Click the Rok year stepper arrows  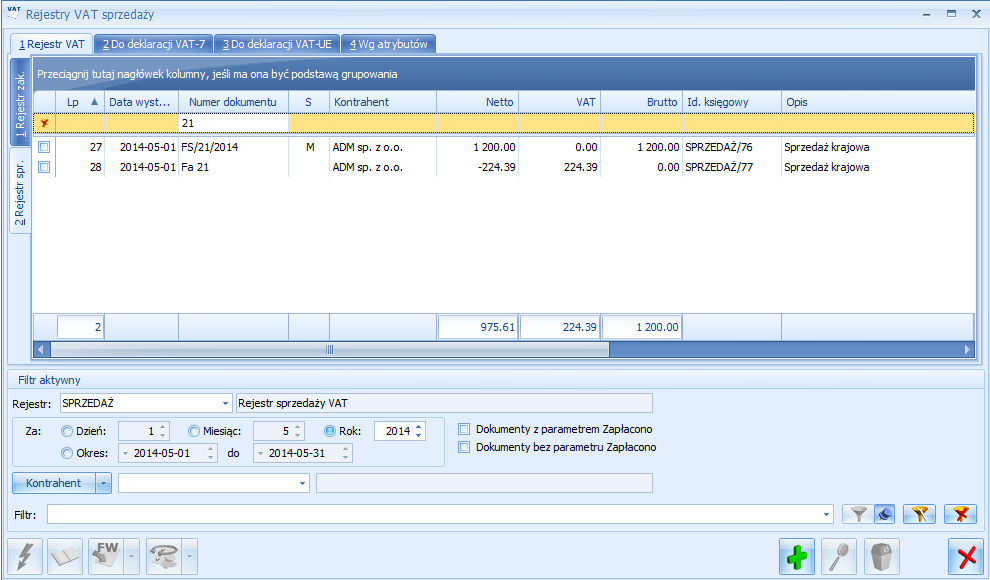click(x=419, y=431)
